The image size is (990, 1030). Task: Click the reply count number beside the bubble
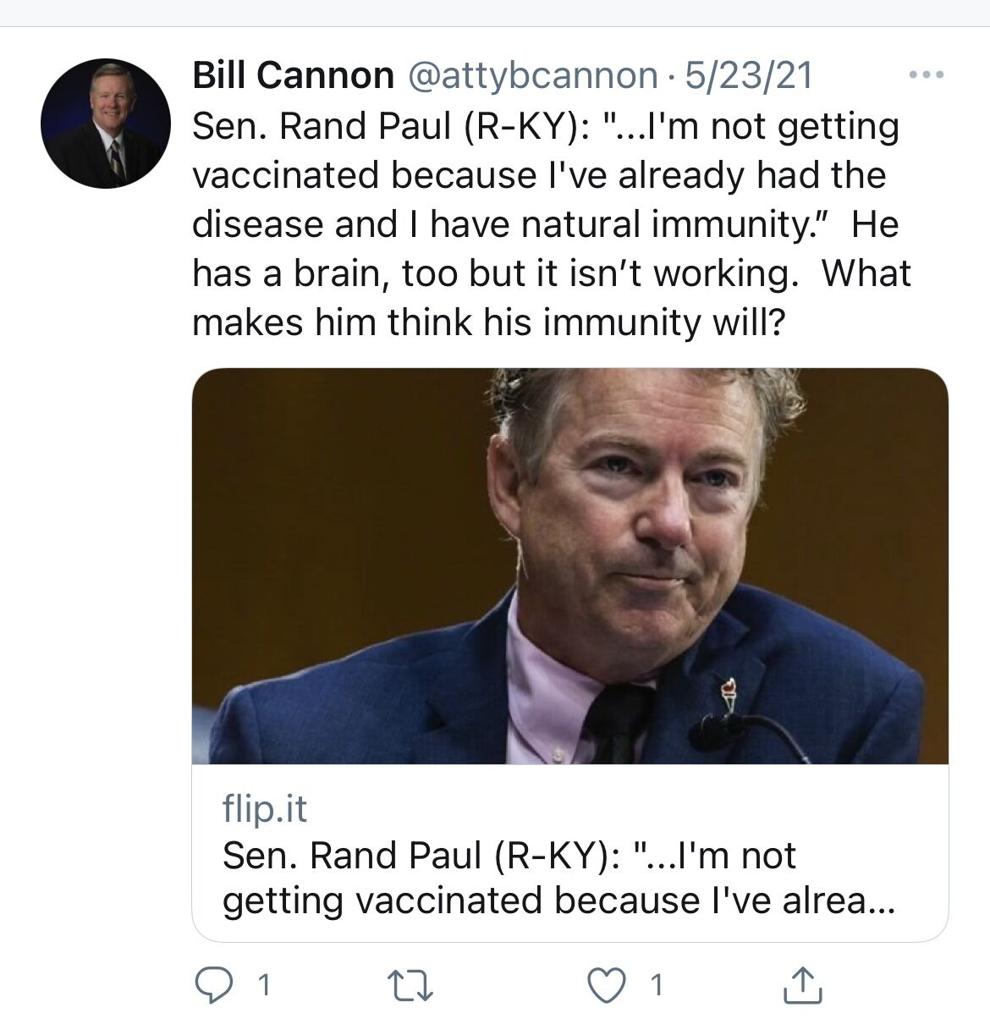click(x=263, y=985)
